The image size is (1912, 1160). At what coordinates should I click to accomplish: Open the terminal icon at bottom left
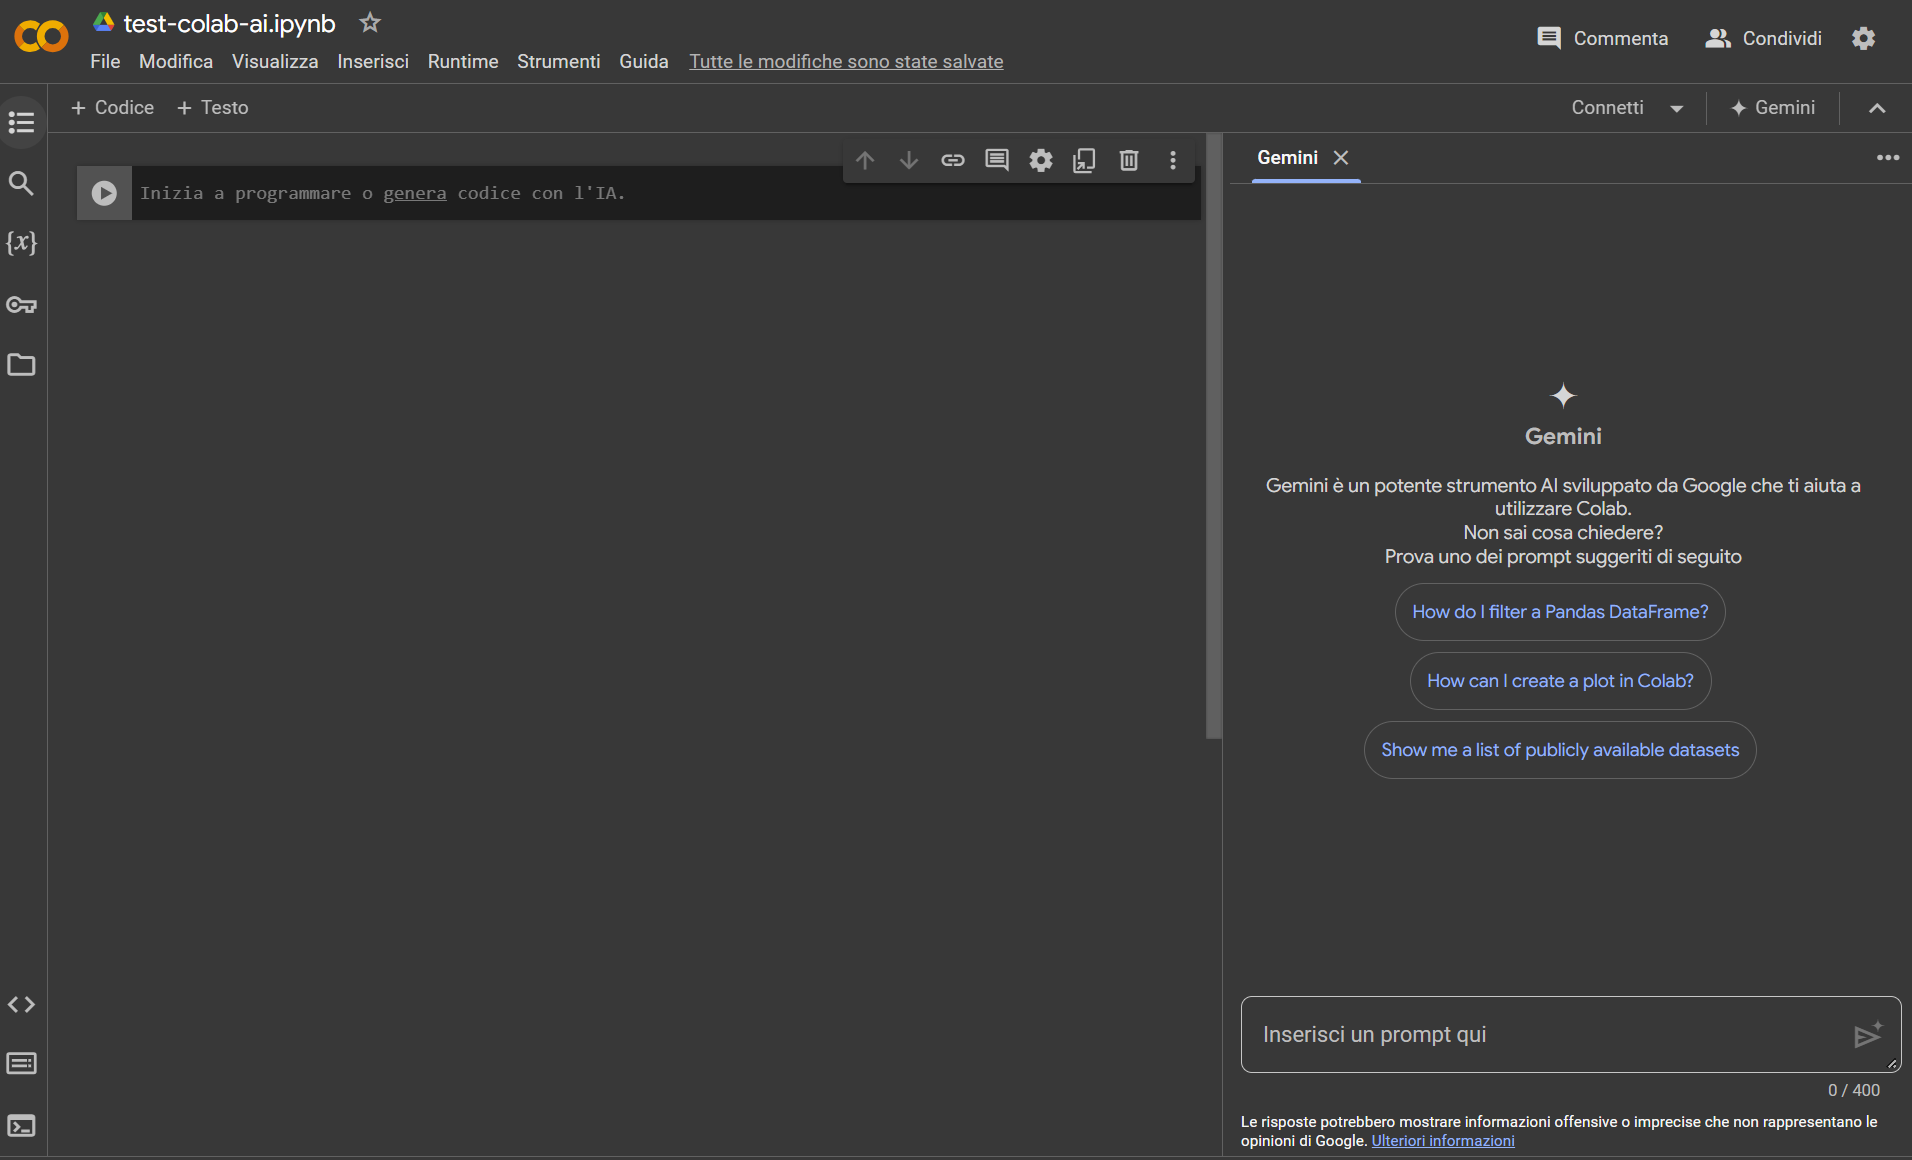[21, 1126]
